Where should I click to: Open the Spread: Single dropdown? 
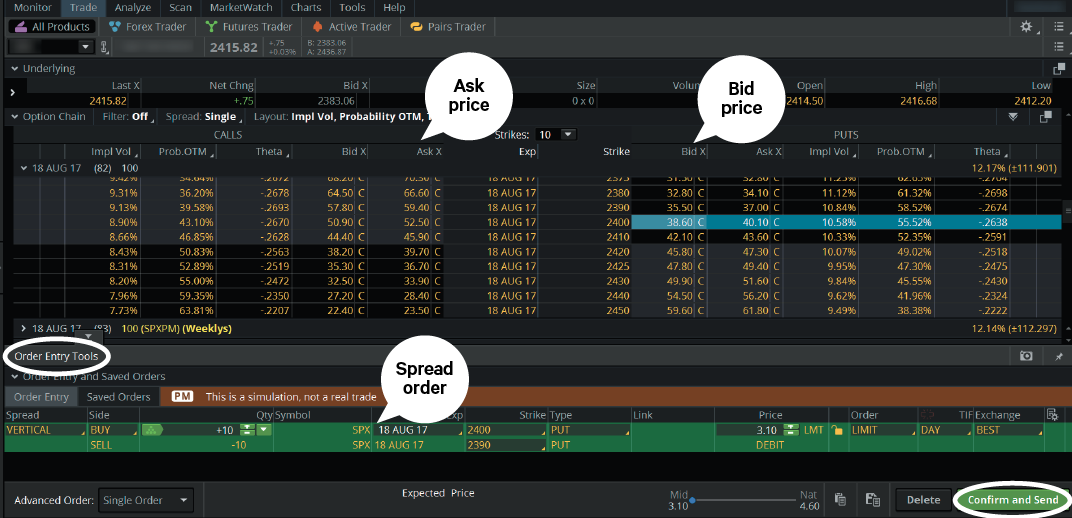coord(204,116)
